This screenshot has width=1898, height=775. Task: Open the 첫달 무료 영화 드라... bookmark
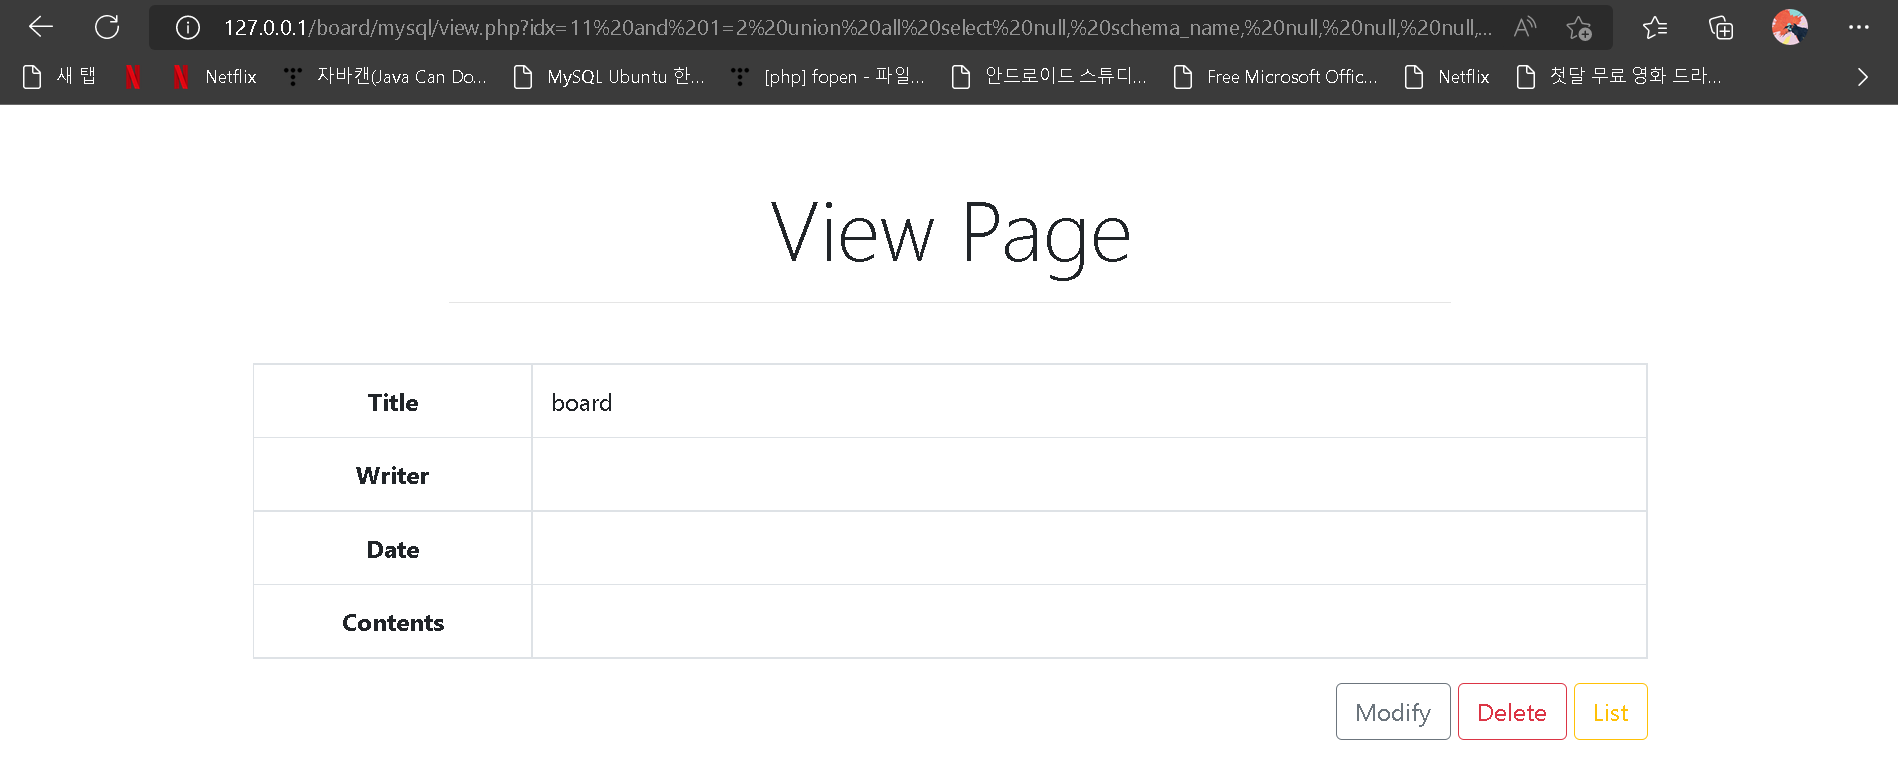coord(1618,77)
